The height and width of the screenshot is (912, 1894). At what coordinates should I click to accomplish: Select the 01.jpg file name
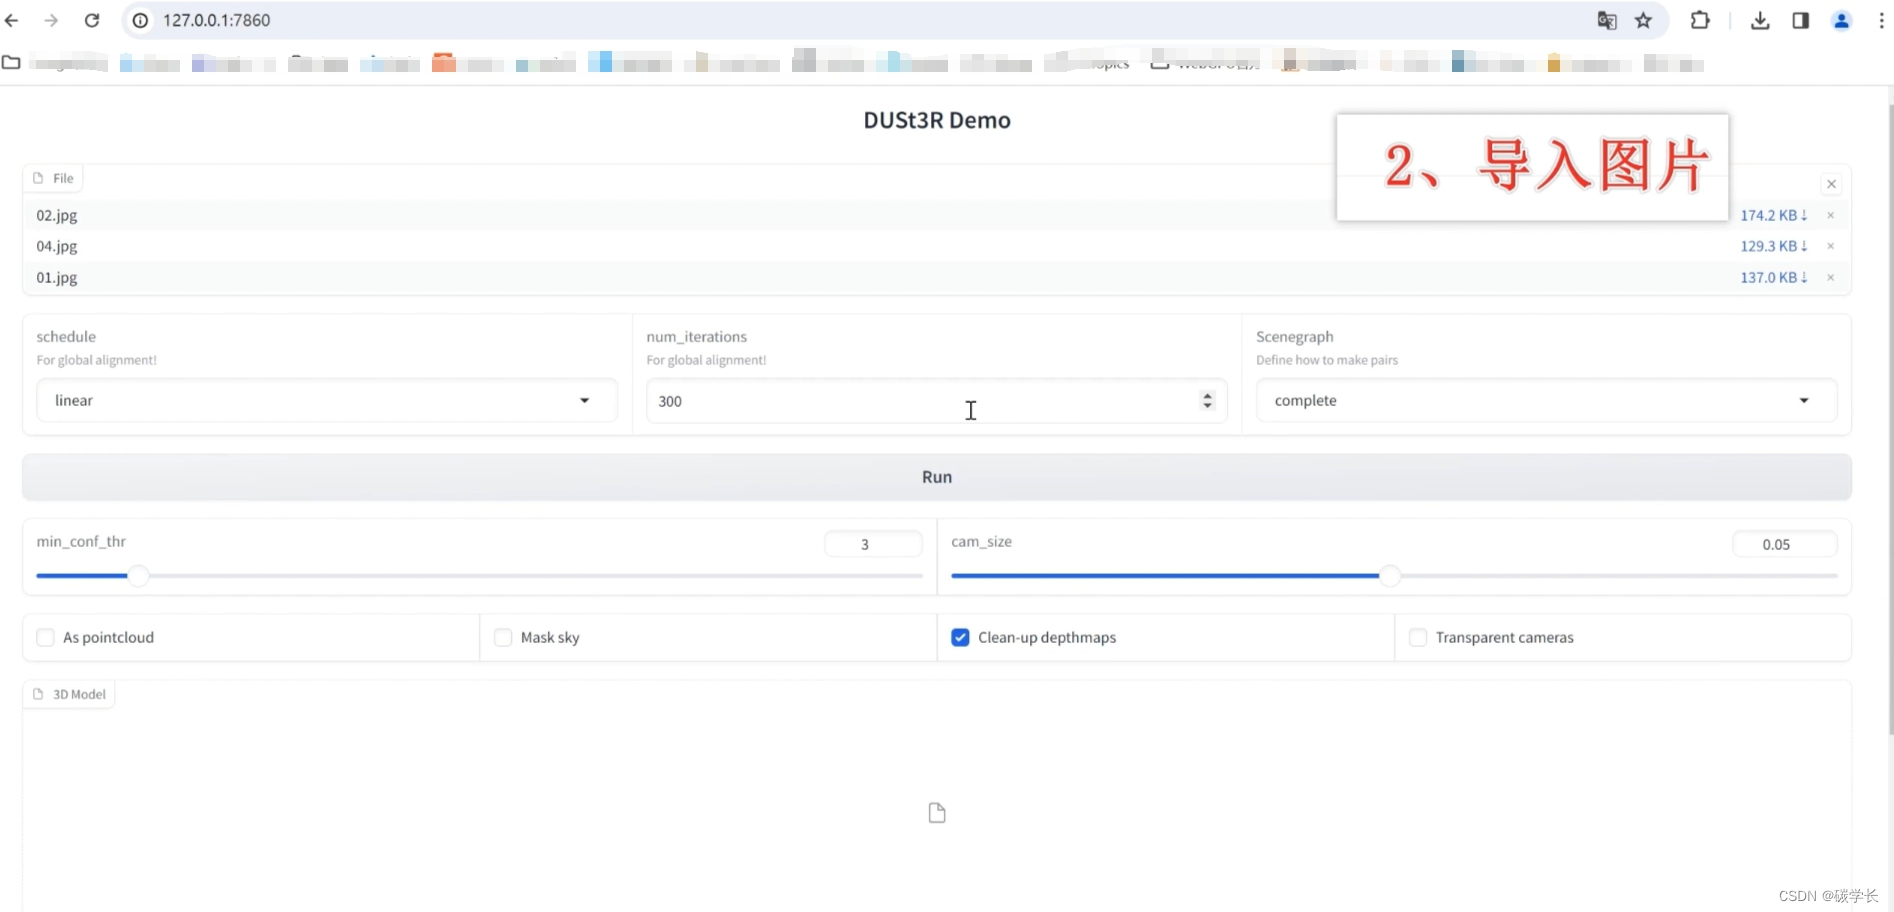(x=57, y=277)
